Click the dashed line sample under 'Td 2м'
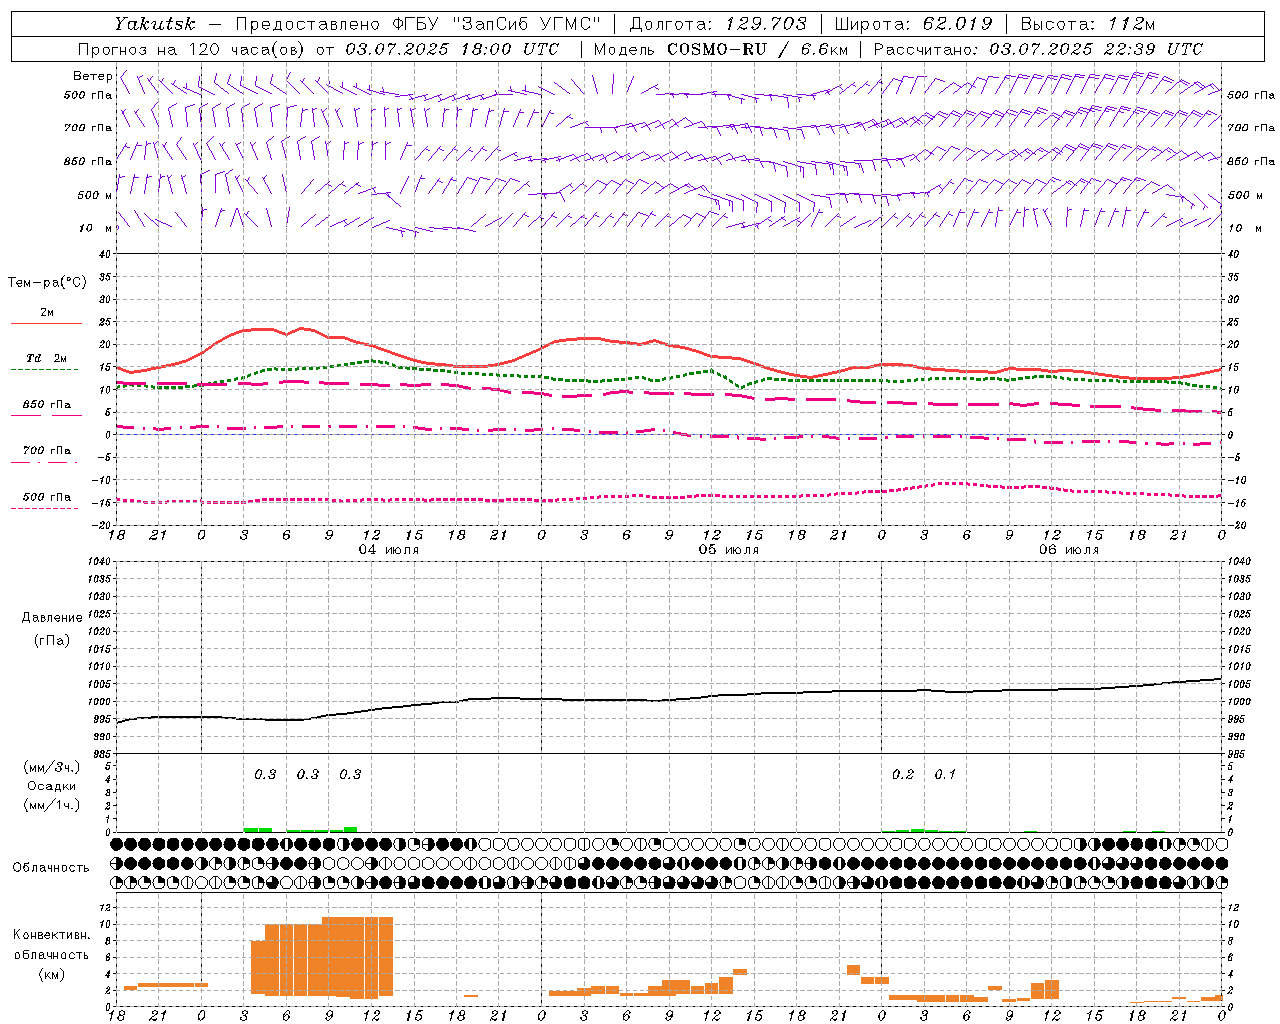Screen dimensions: 1280x1024 click(45, 370)
